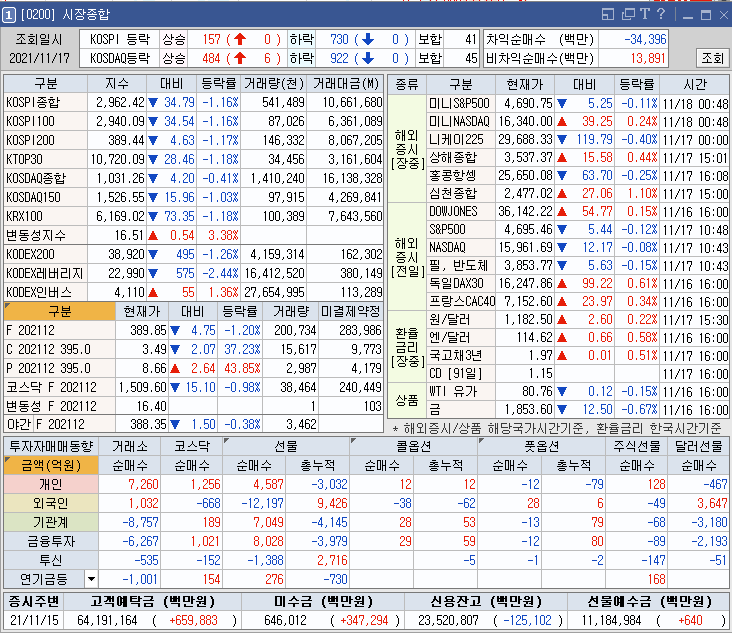Click the 풋옵션 column group header

coord(542,446)
